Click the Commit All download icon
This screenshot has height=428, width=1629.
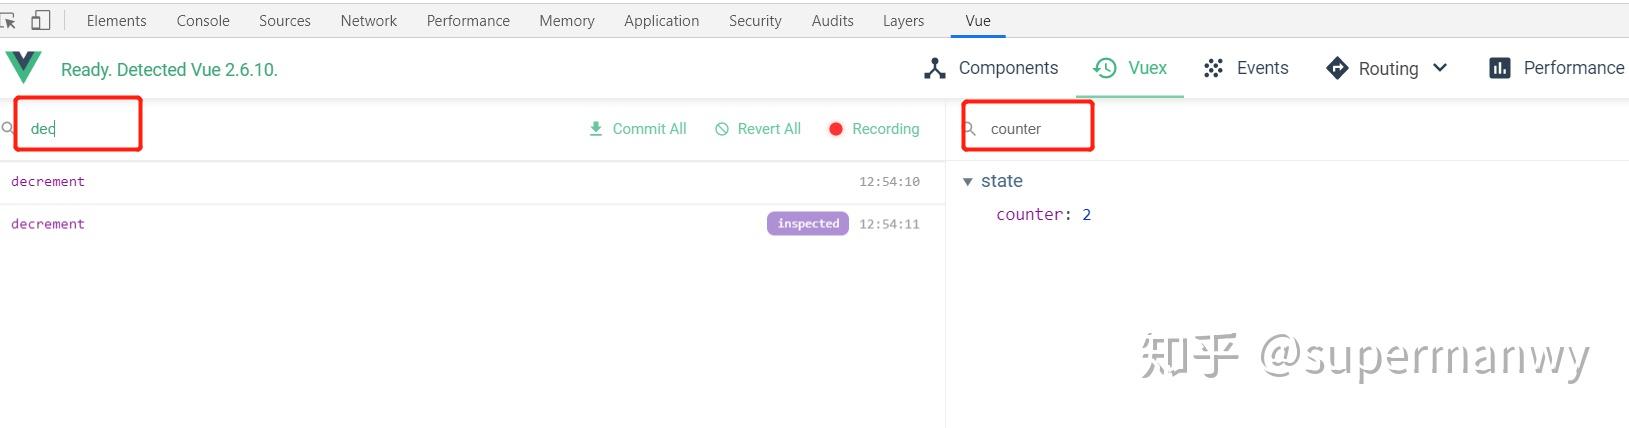tap(596, 129)
